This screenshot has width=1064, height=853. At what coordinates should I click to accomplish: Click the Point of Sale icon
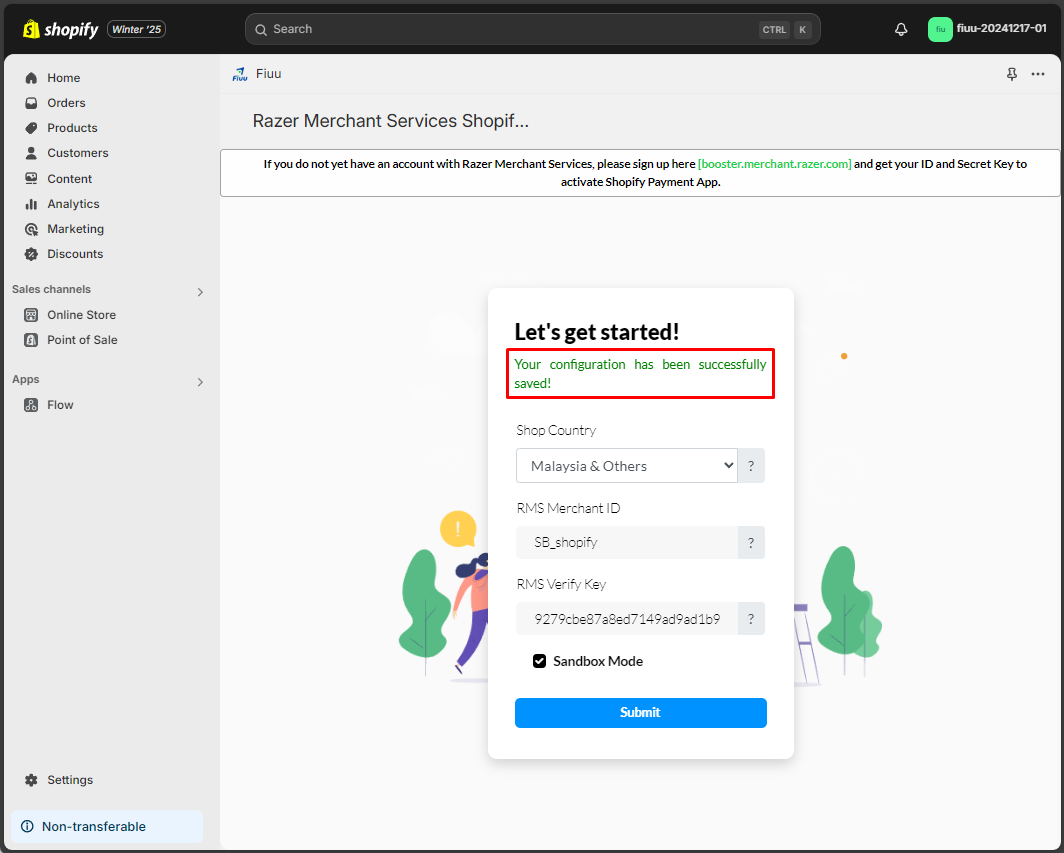pyautogui.click(x=31, y=340)
